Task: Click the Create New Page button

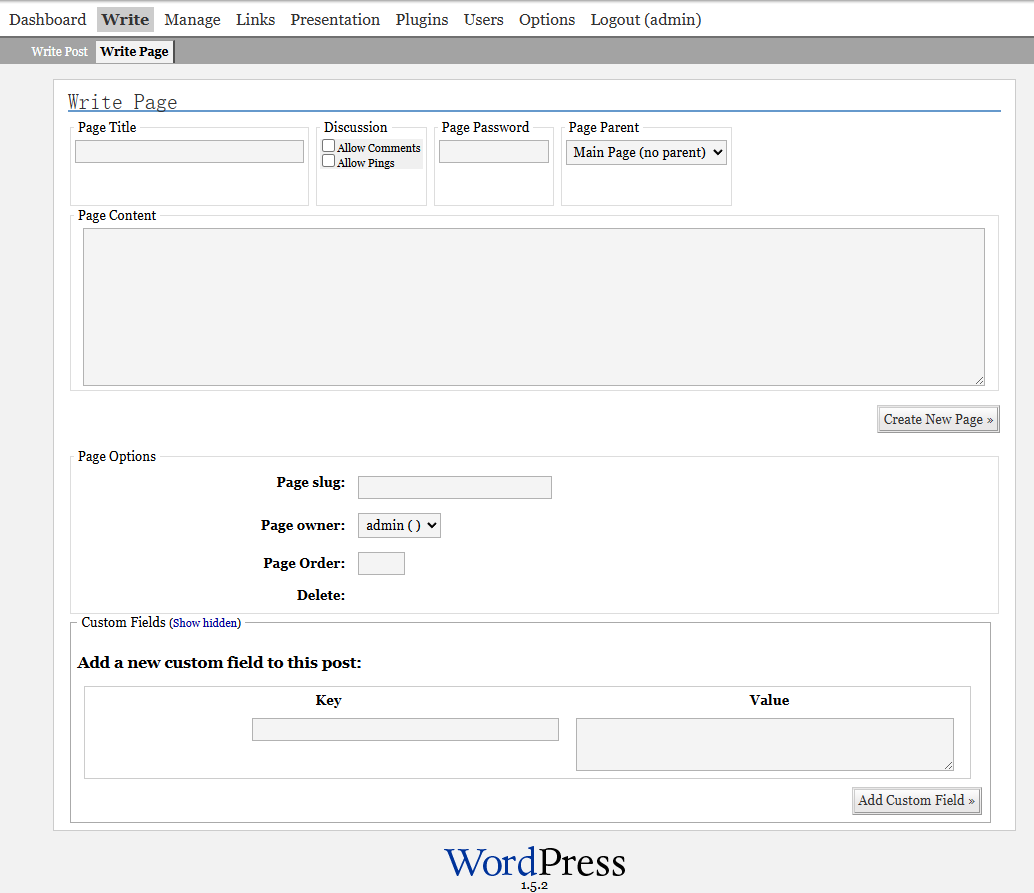Action: tap(938, 419)
